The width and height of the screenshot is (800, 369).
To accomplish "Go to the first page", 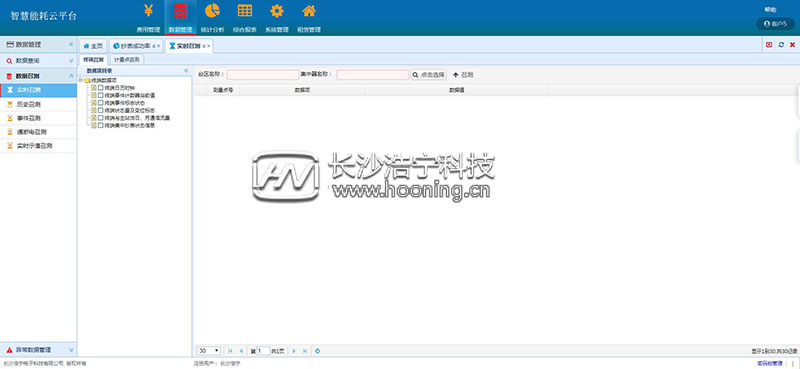I will click(230, 351).
